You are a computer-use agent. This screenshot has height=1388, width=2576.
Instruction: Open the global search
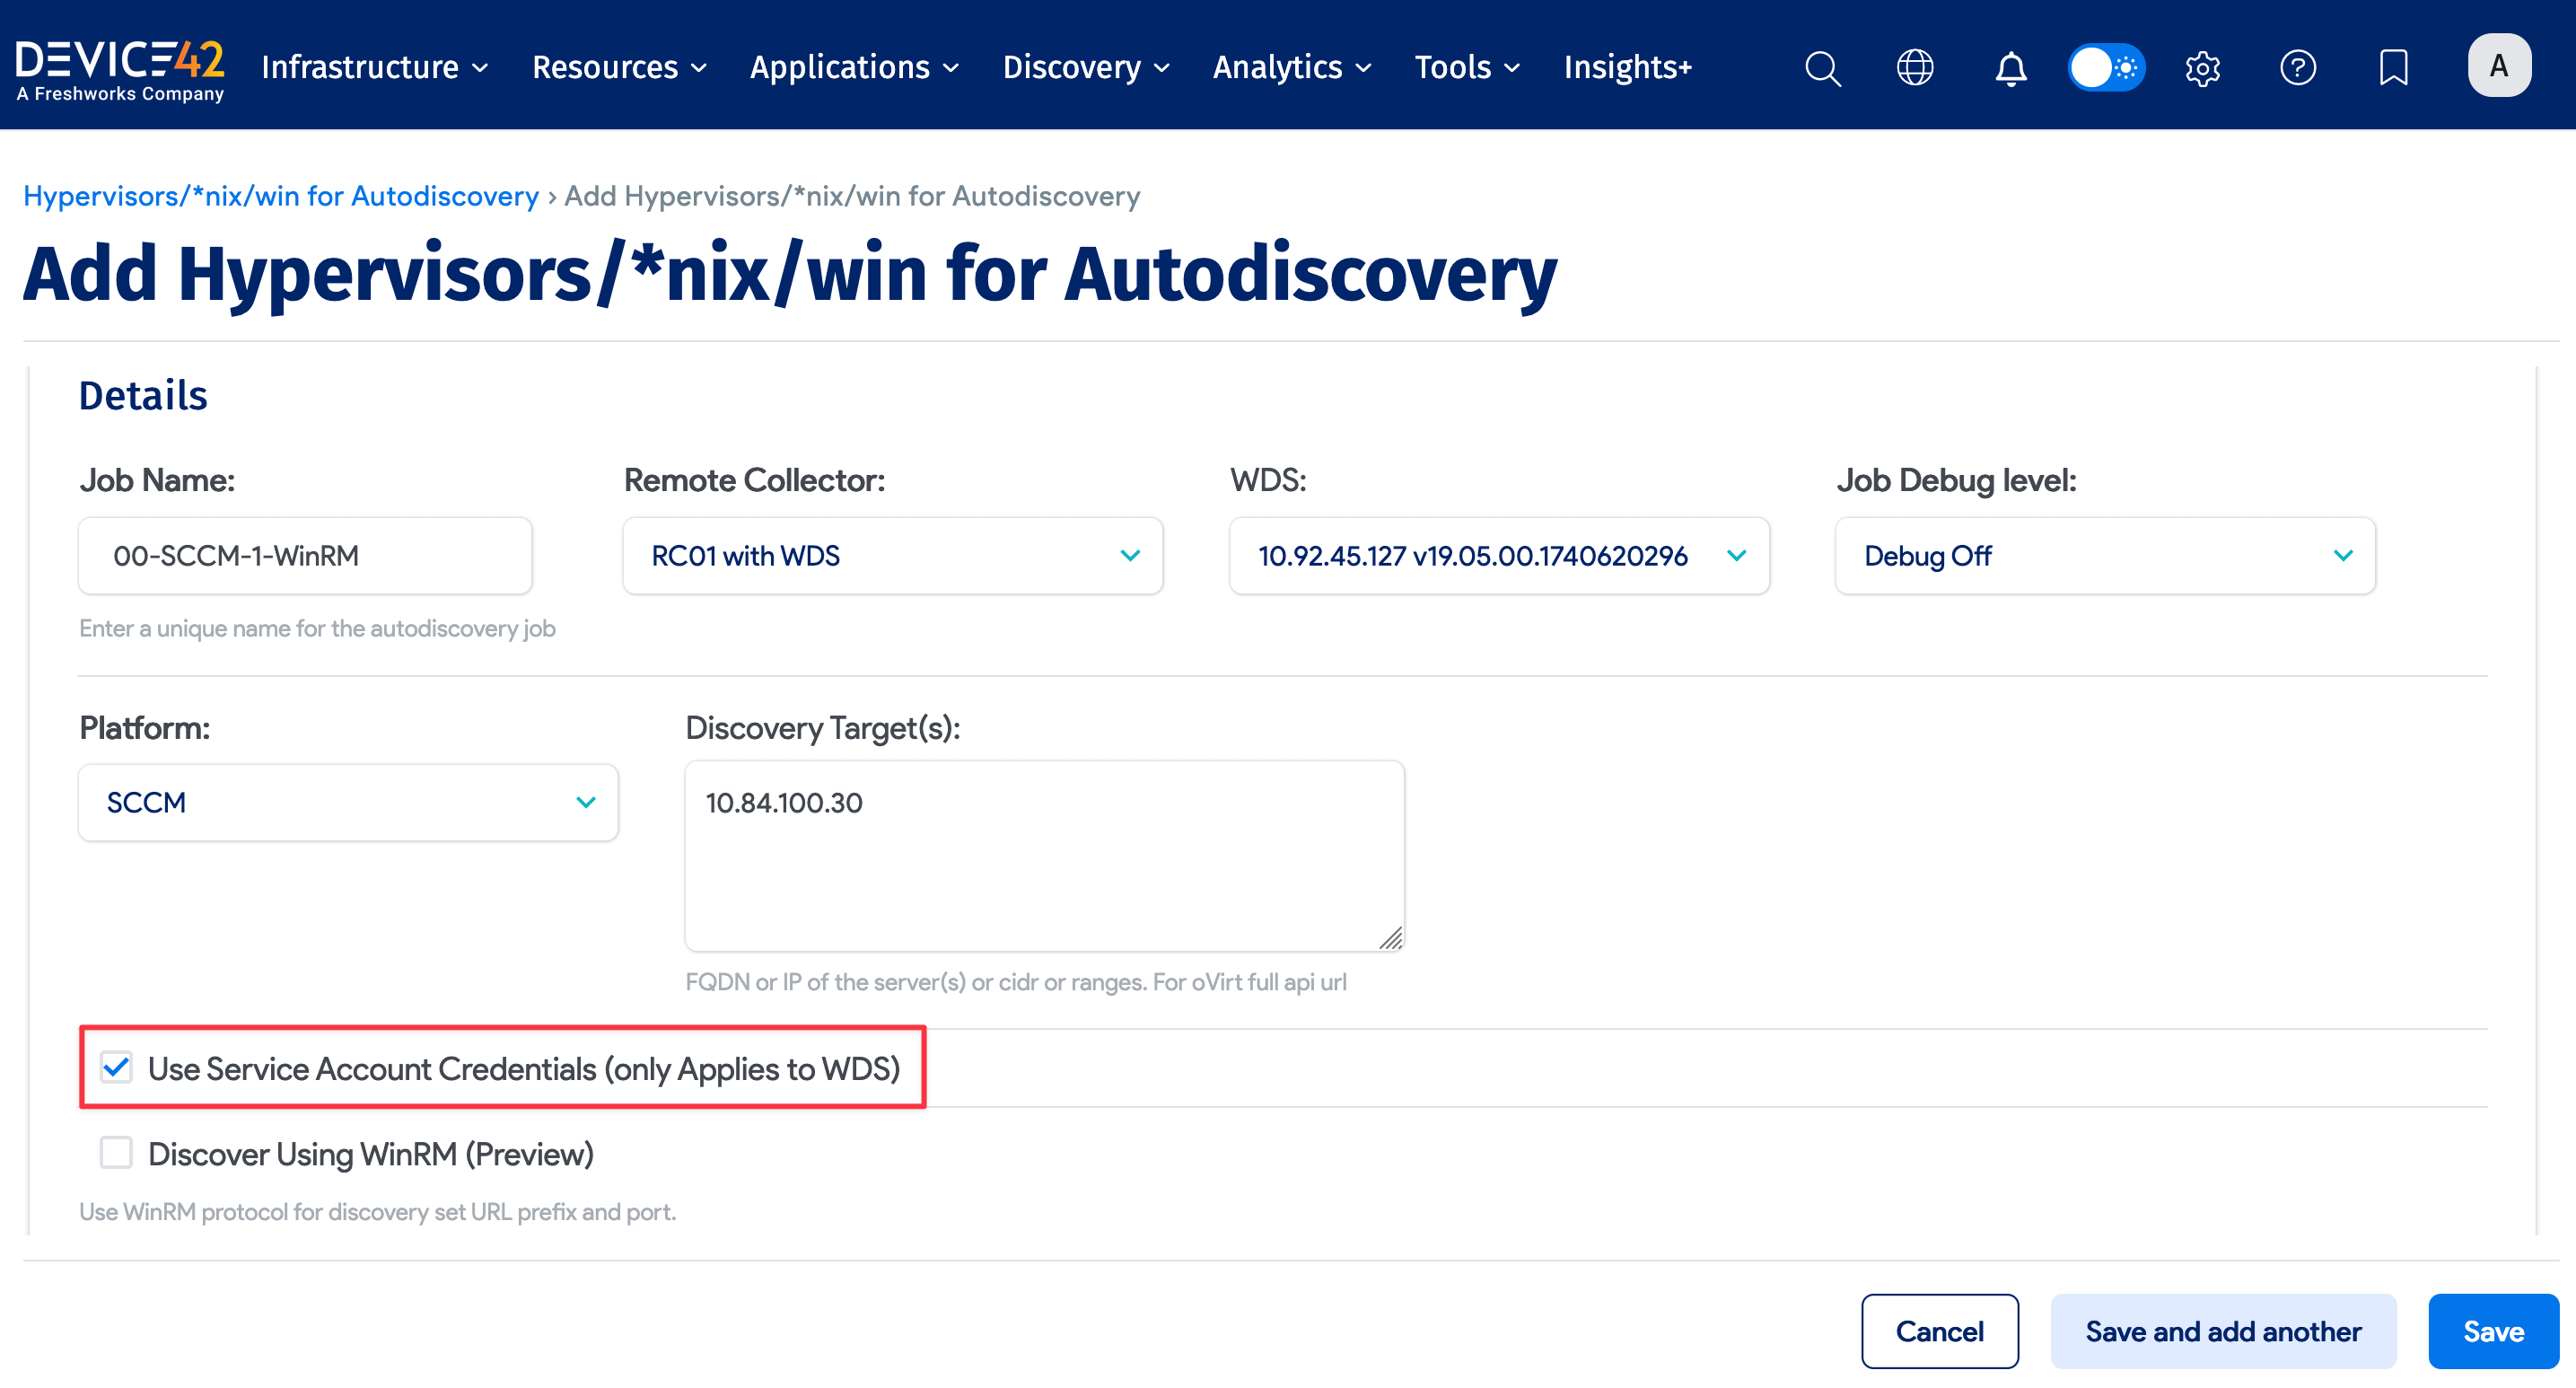1822,67
